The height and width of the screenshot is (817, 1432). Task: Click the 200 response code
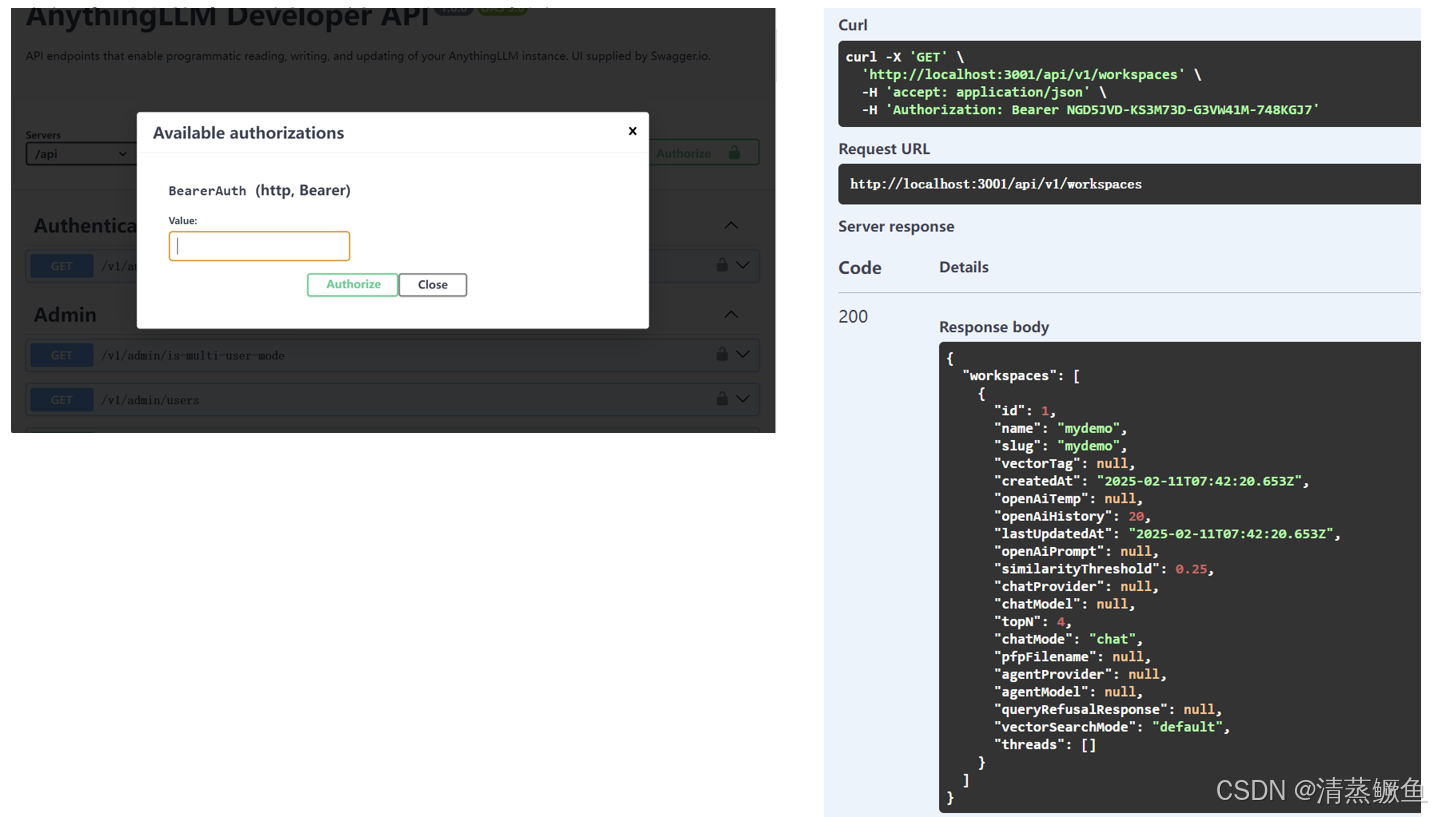click(853, 317)
